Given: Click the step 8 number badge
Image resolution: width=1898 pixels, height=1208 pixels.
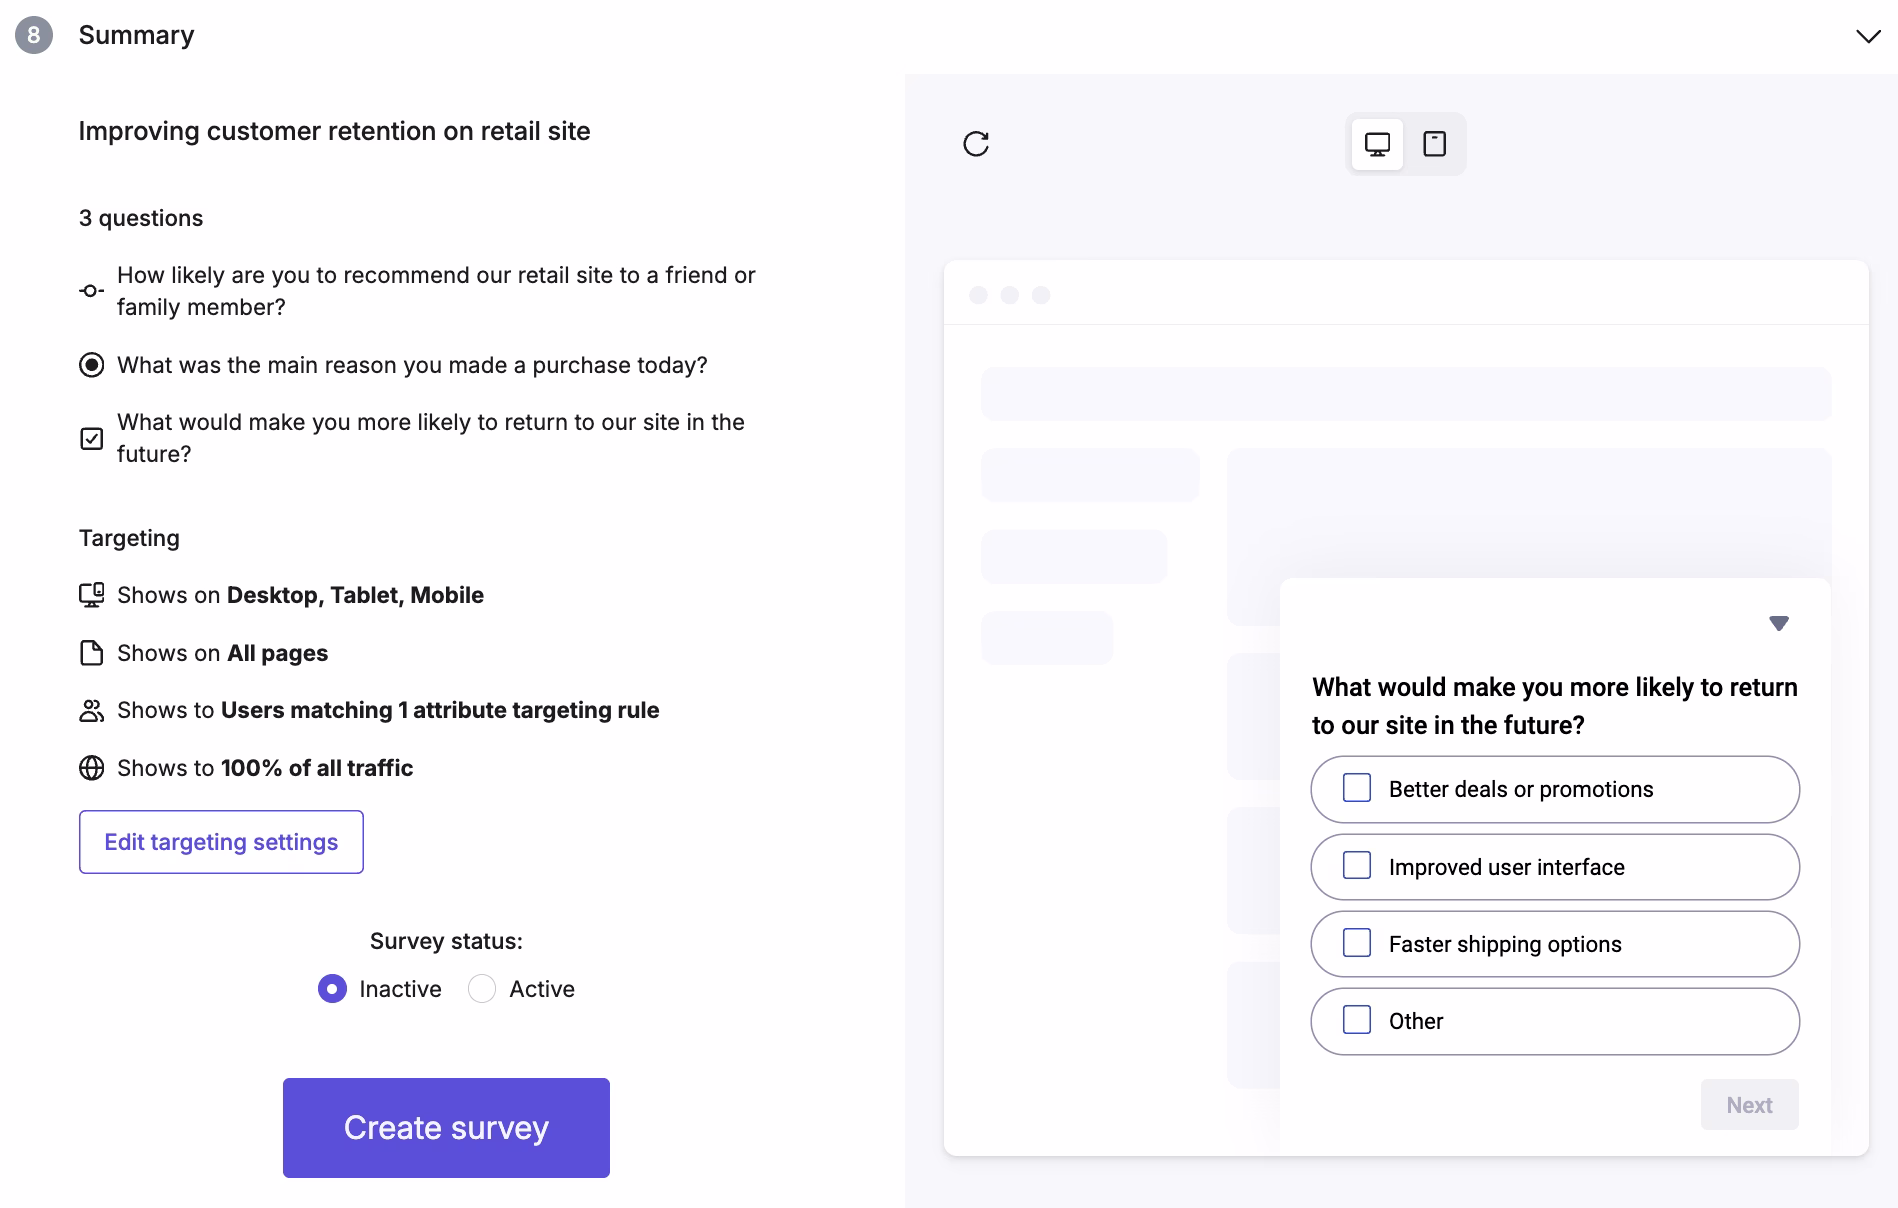Looking at the screenshot, I should pyautogui.click(x=34, y=36).
